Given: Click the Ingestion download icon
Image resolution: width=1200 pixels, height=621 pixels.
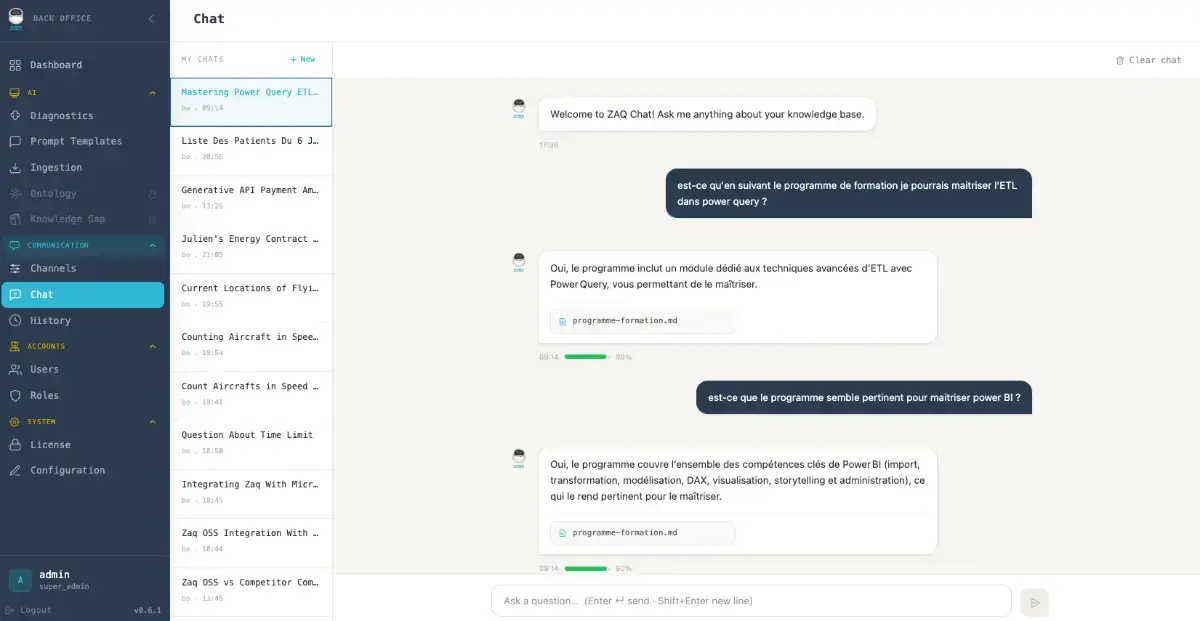Looking at the screenshot, I should point(15,168).
